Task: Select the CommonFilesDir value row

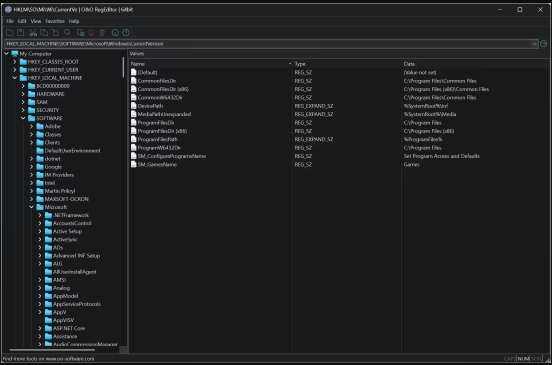Action: pyautogui.click(x=157, y=81)
